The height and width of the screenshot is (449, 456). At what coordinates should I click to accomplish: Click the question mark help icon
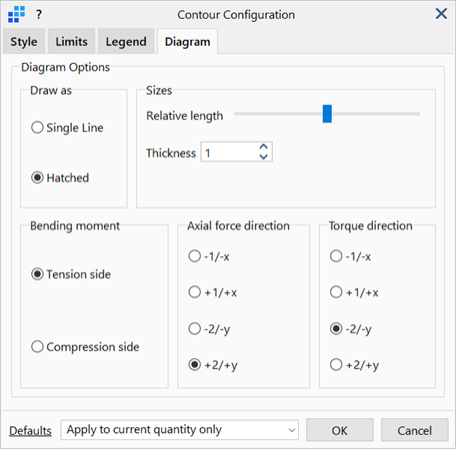[x=39, y=15]
